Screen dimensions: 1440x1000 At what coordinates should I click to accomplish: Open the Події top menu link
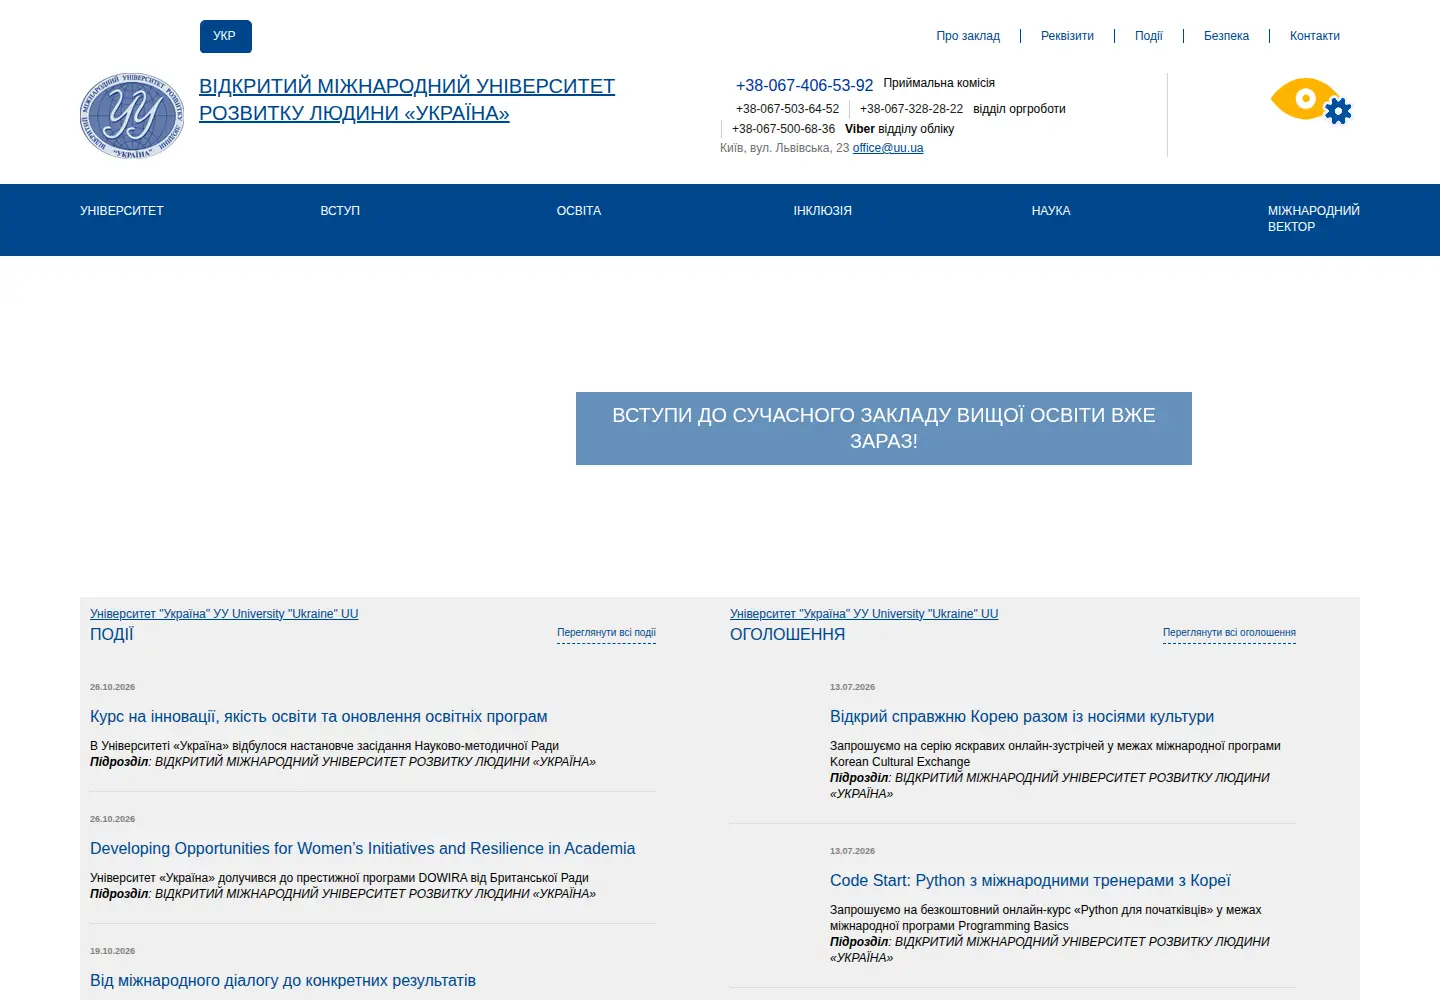point(1148,36)
